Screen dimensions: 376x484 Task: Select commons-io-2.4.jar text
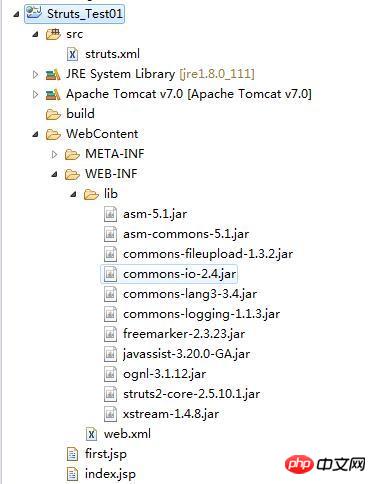click(x=180, y=274)
